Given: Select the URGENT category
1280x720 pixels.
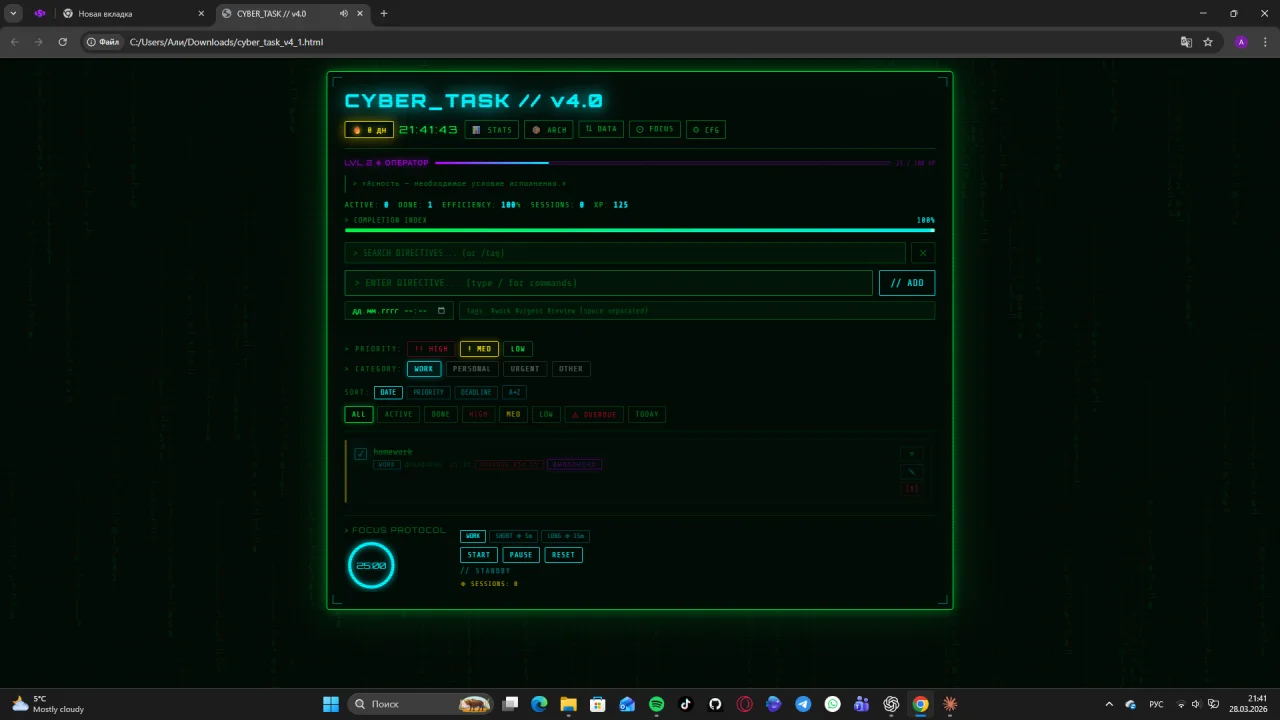Looking at the screenshot, I should [525, 369].
